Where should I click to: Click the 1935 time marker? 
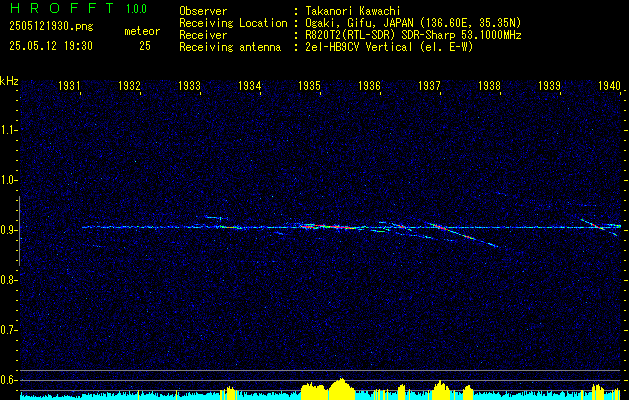[x=310, y=85]
